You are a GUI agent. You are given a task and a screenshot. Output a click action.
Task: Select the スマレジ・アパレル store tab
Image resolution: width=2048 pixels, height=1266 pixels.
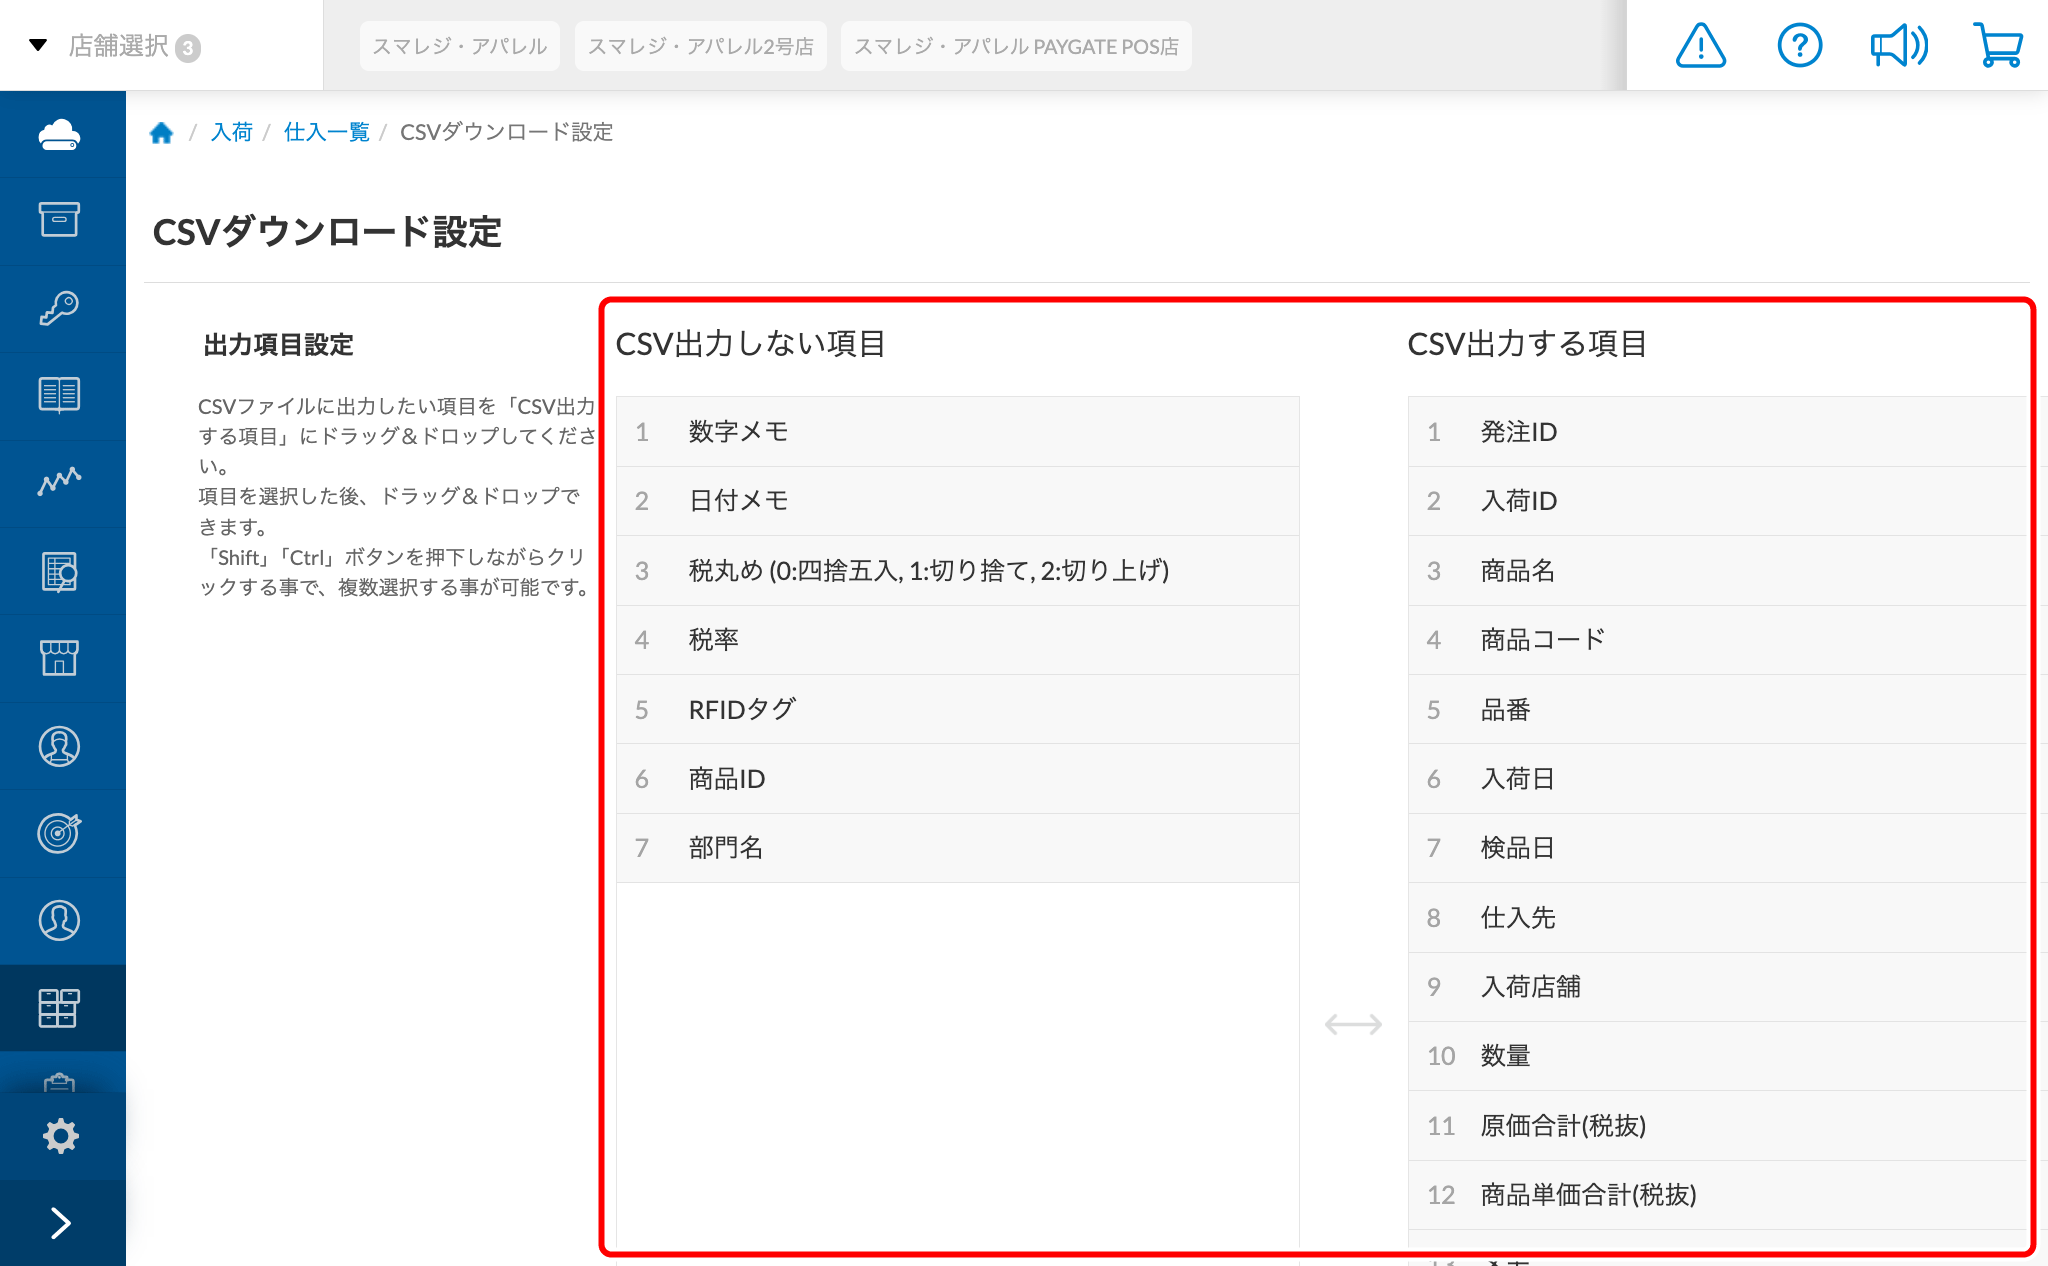tap(460, 46)
